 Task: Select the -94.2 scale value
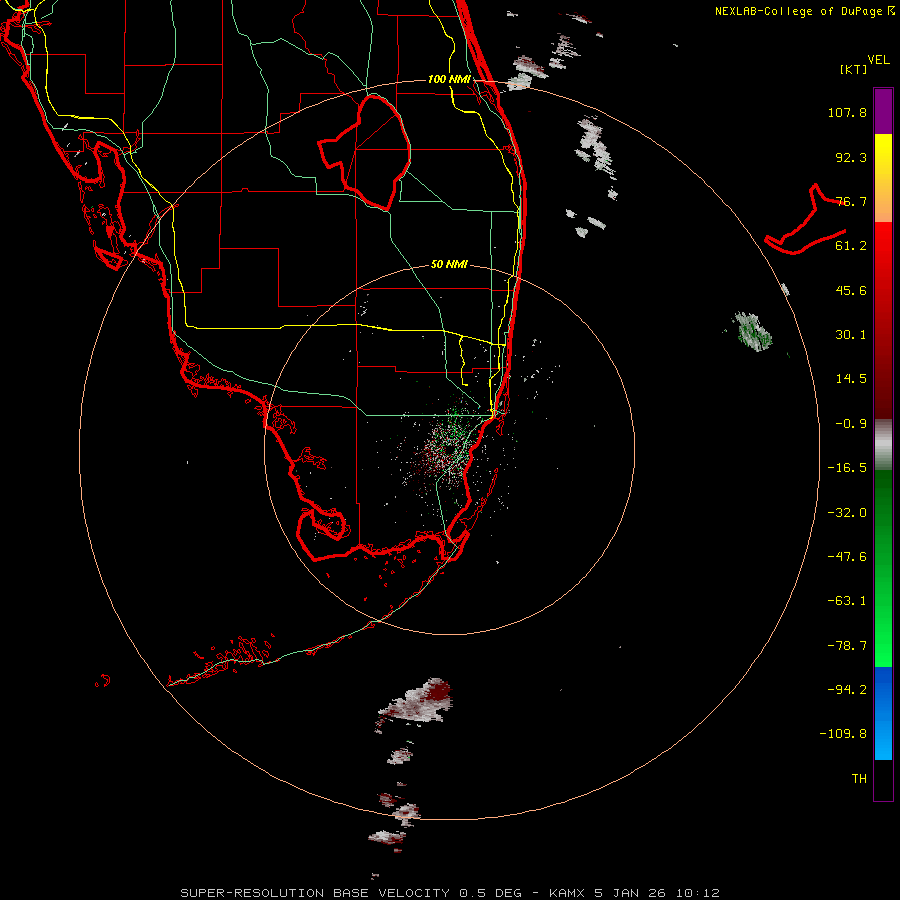point(847,689)
